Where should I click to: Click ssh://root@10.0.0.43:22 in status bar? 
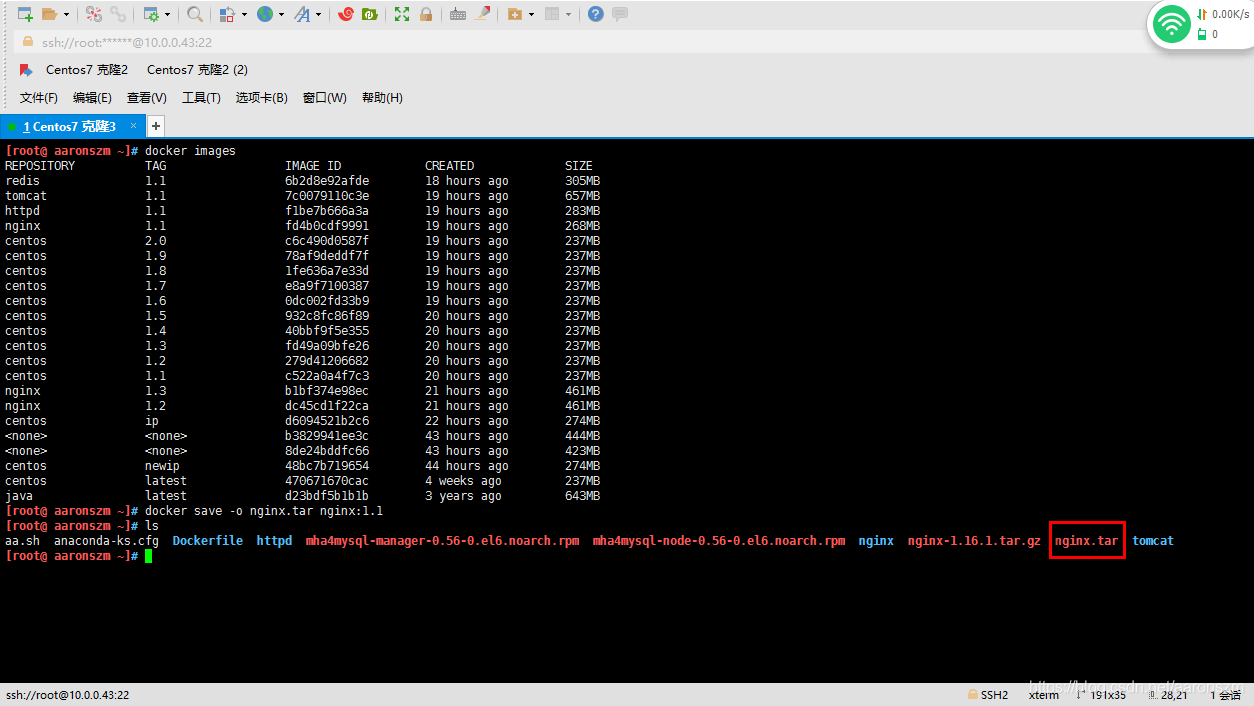(x=68, y=695)
